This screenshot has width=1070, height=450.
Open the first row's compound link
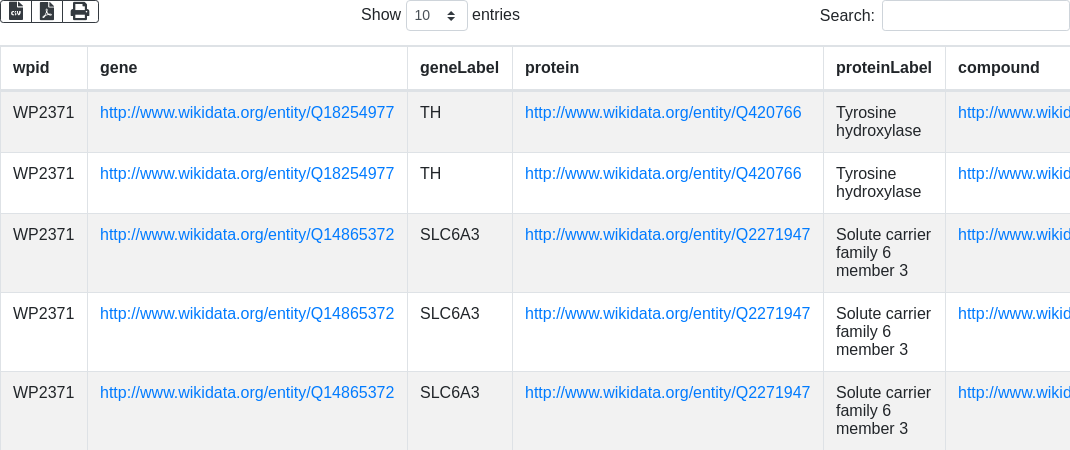click(x=1013, y=113)
